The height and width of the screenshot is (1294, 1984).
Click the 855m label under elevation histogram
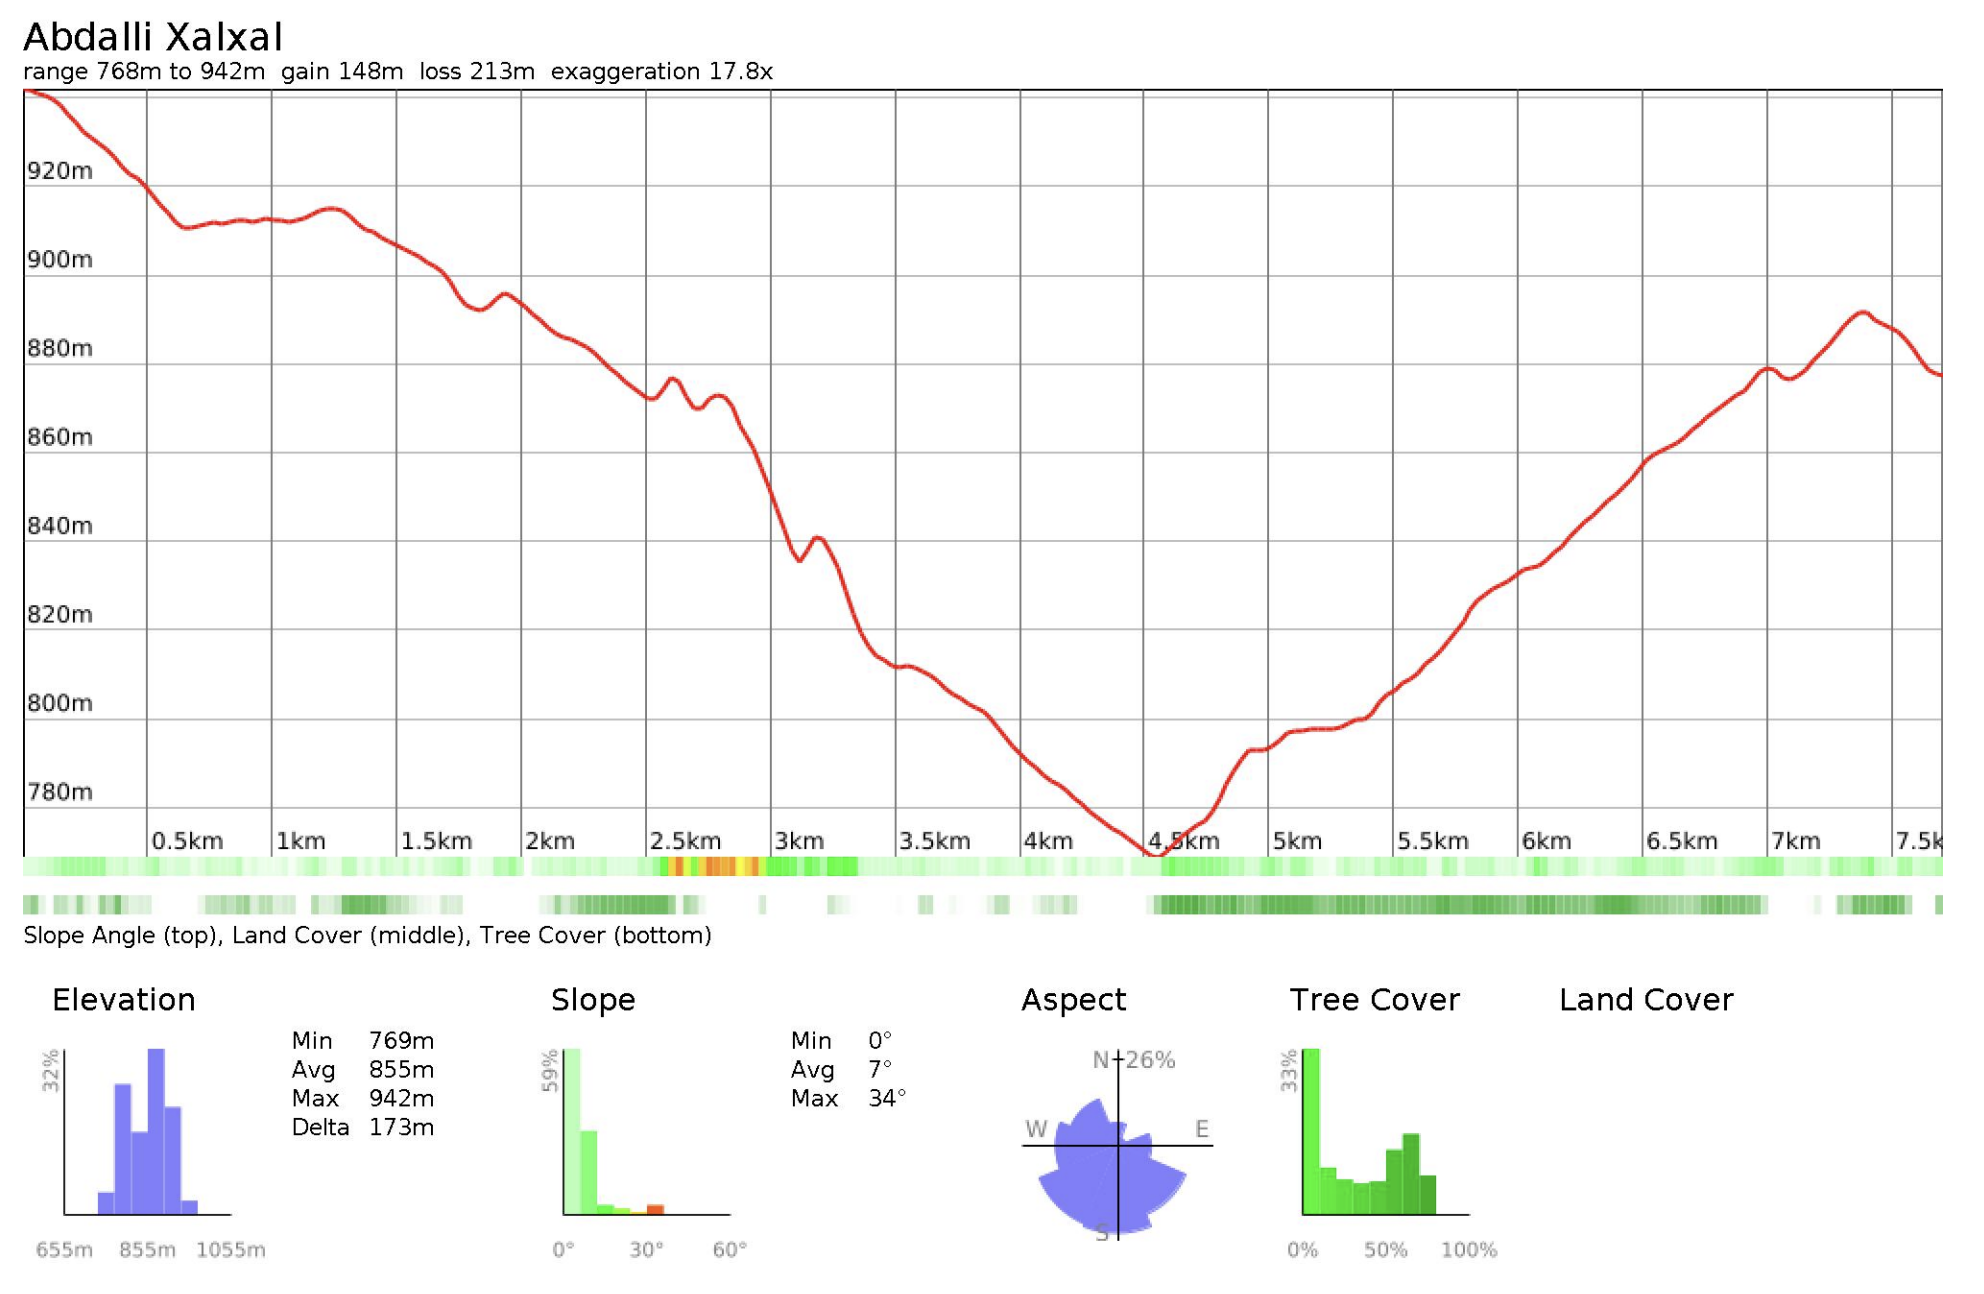[x=148, y=1251]
